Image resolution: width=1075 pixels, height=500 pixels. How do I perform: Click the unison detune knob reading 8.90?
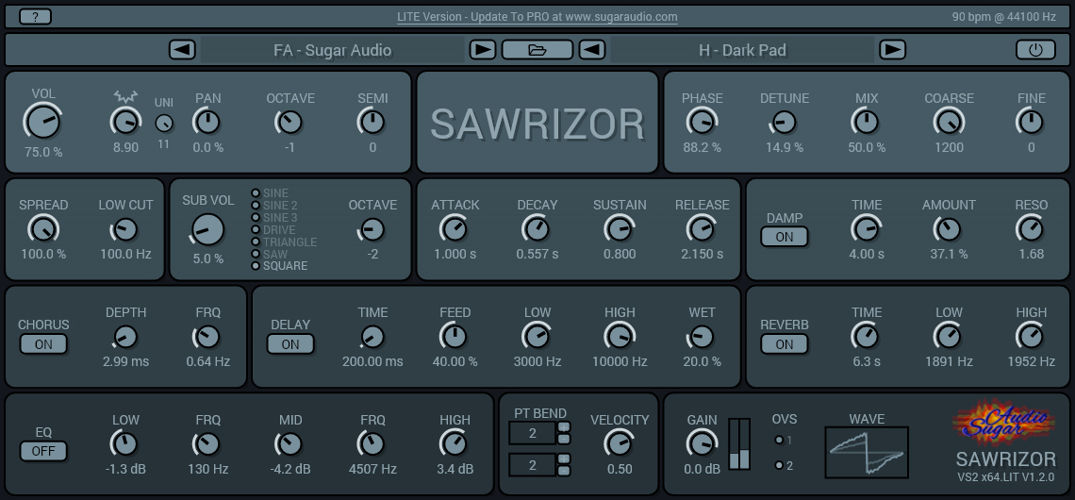tap(125, 122)
